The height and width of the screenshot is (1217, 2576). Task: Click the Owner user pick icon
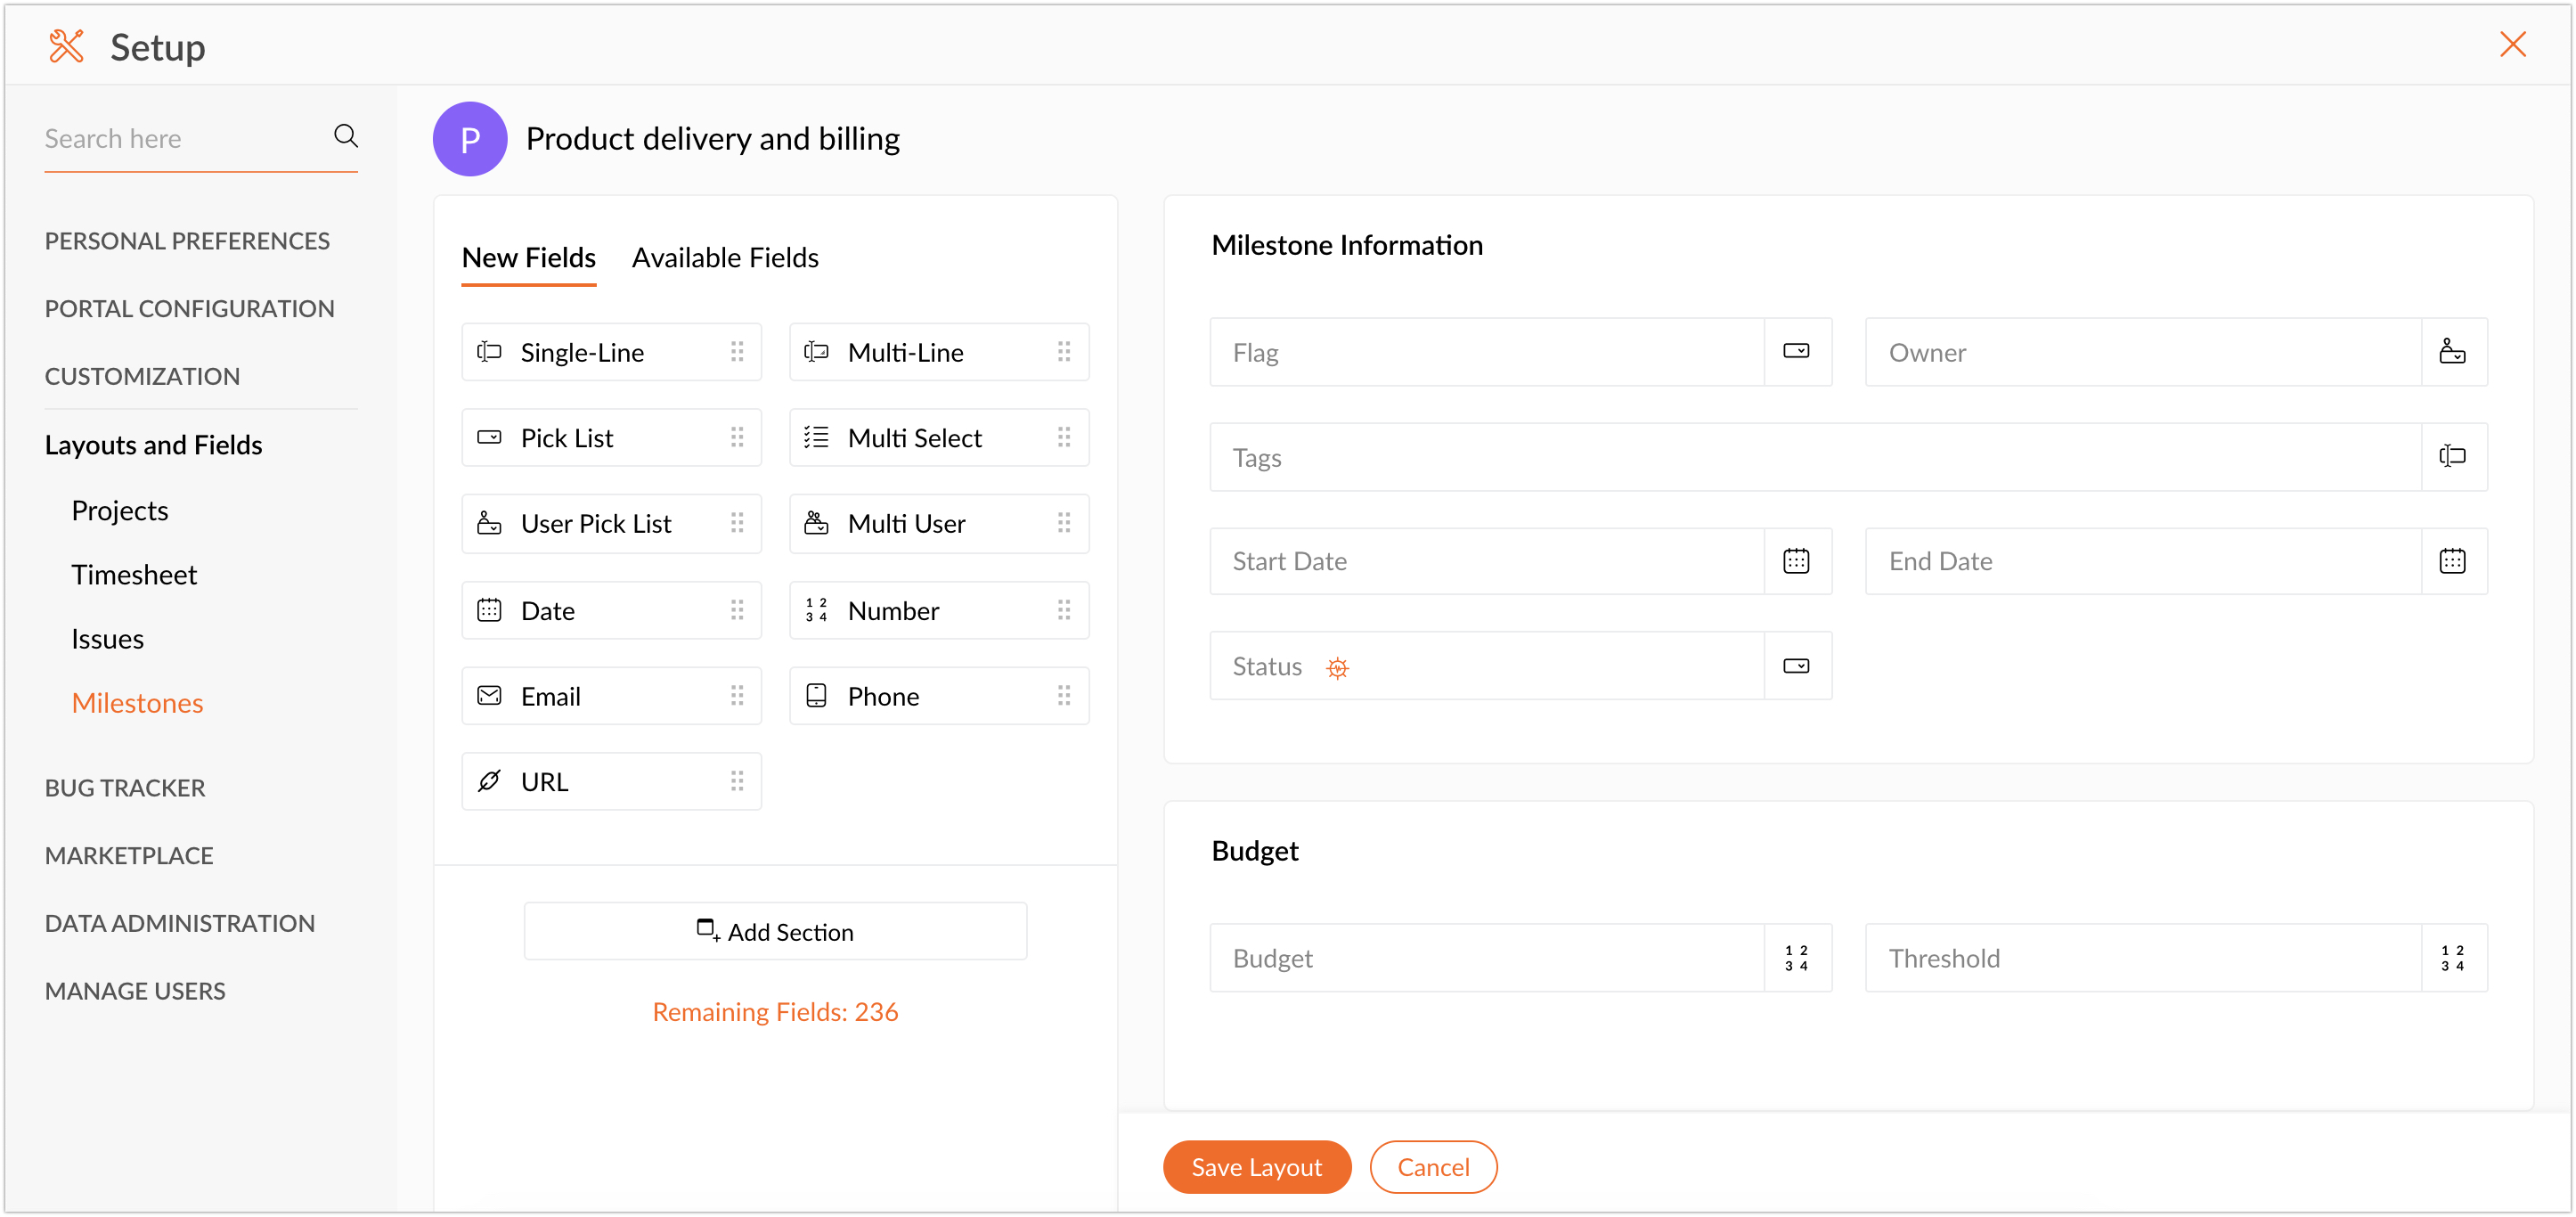point(2452,352)
